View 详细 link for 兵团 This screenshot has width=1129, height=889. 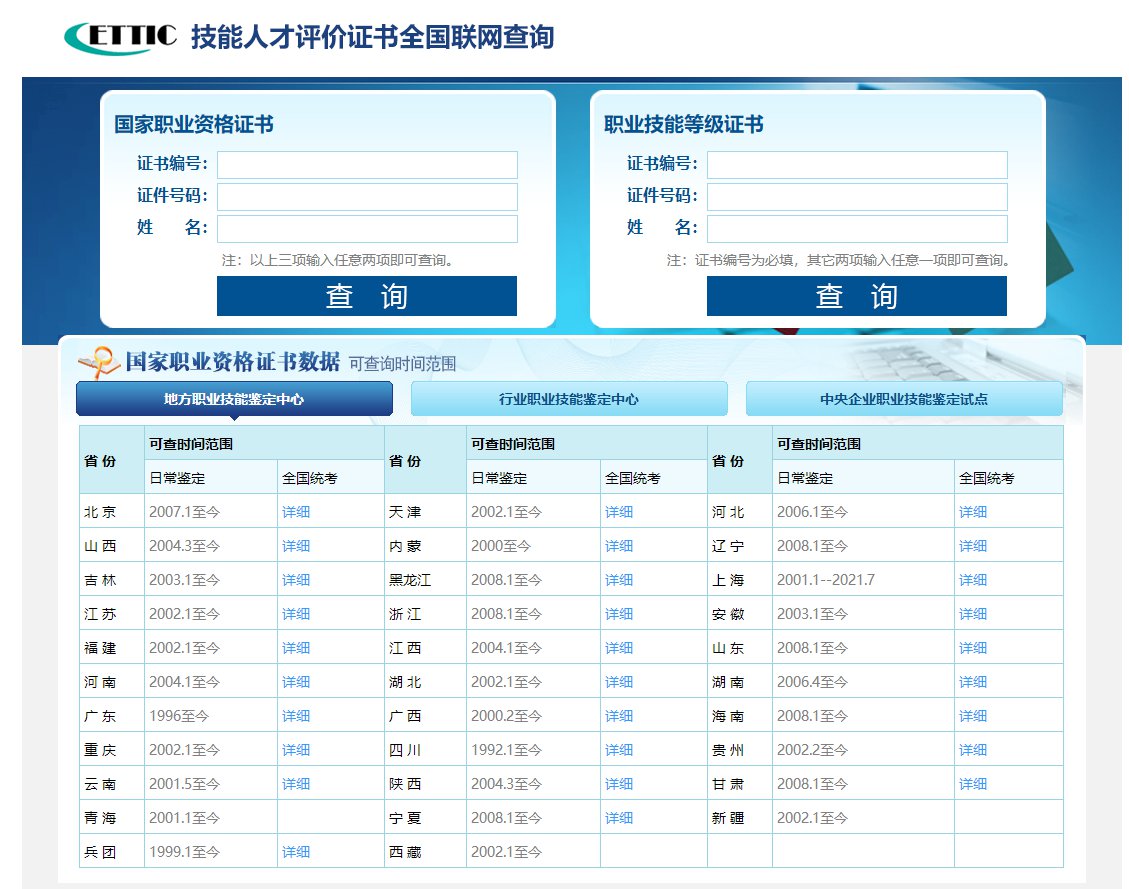click(296, 852)
